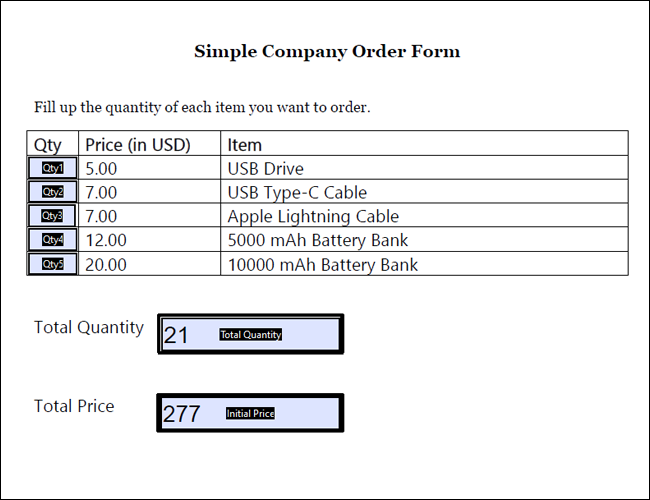Click the '5000 mAh Battery Bank' item
The image size is (650, 500).
point(317,240)
